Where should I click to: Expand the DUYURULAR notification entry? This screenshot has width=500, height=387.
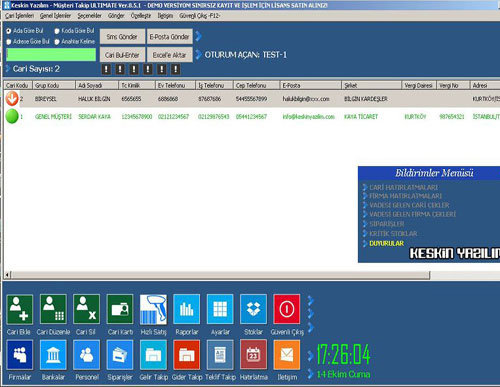tap(386, 243)
